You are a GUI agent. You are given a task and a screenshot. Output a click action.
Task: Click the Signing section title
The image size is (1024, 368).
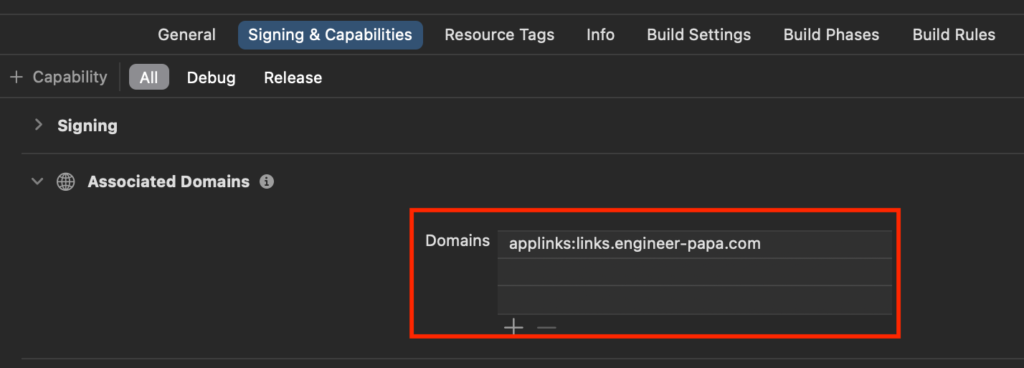[x=88, y=125]
